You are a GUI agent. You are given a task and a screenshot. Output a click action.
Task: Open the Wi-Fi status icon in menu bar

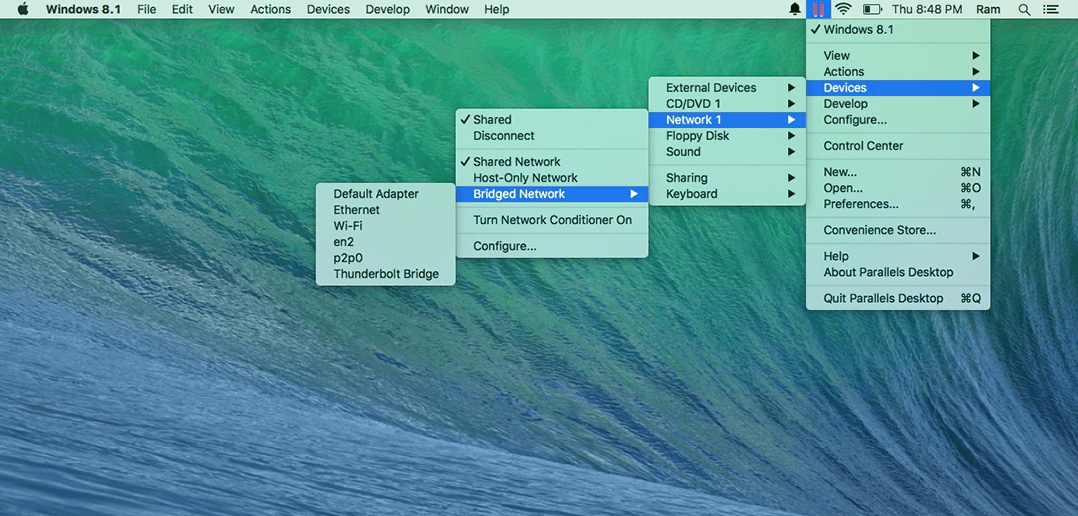pos(844,9)
